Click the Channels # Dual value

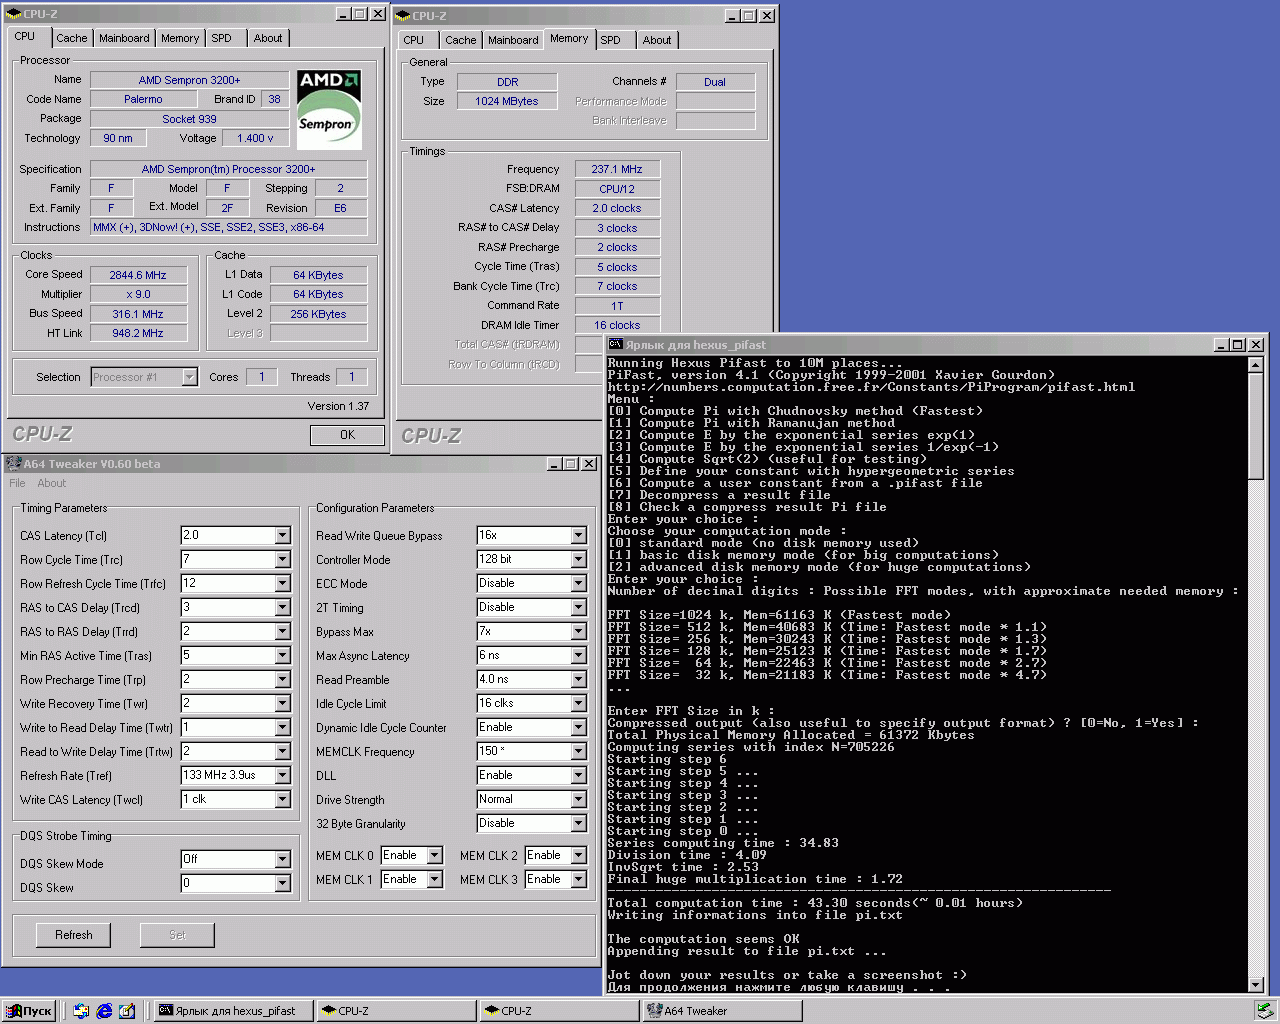[x=715, y=82]
